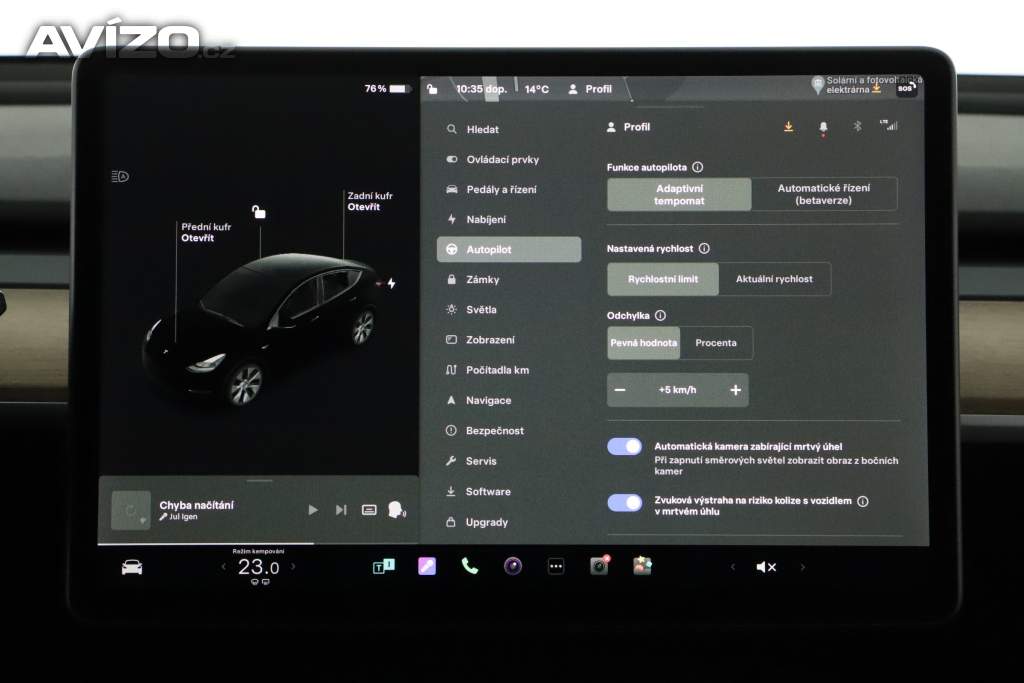The image size is (1024, 683).
Task: Toggle automatic blind spot camera switch
Action: pos(625,447)
